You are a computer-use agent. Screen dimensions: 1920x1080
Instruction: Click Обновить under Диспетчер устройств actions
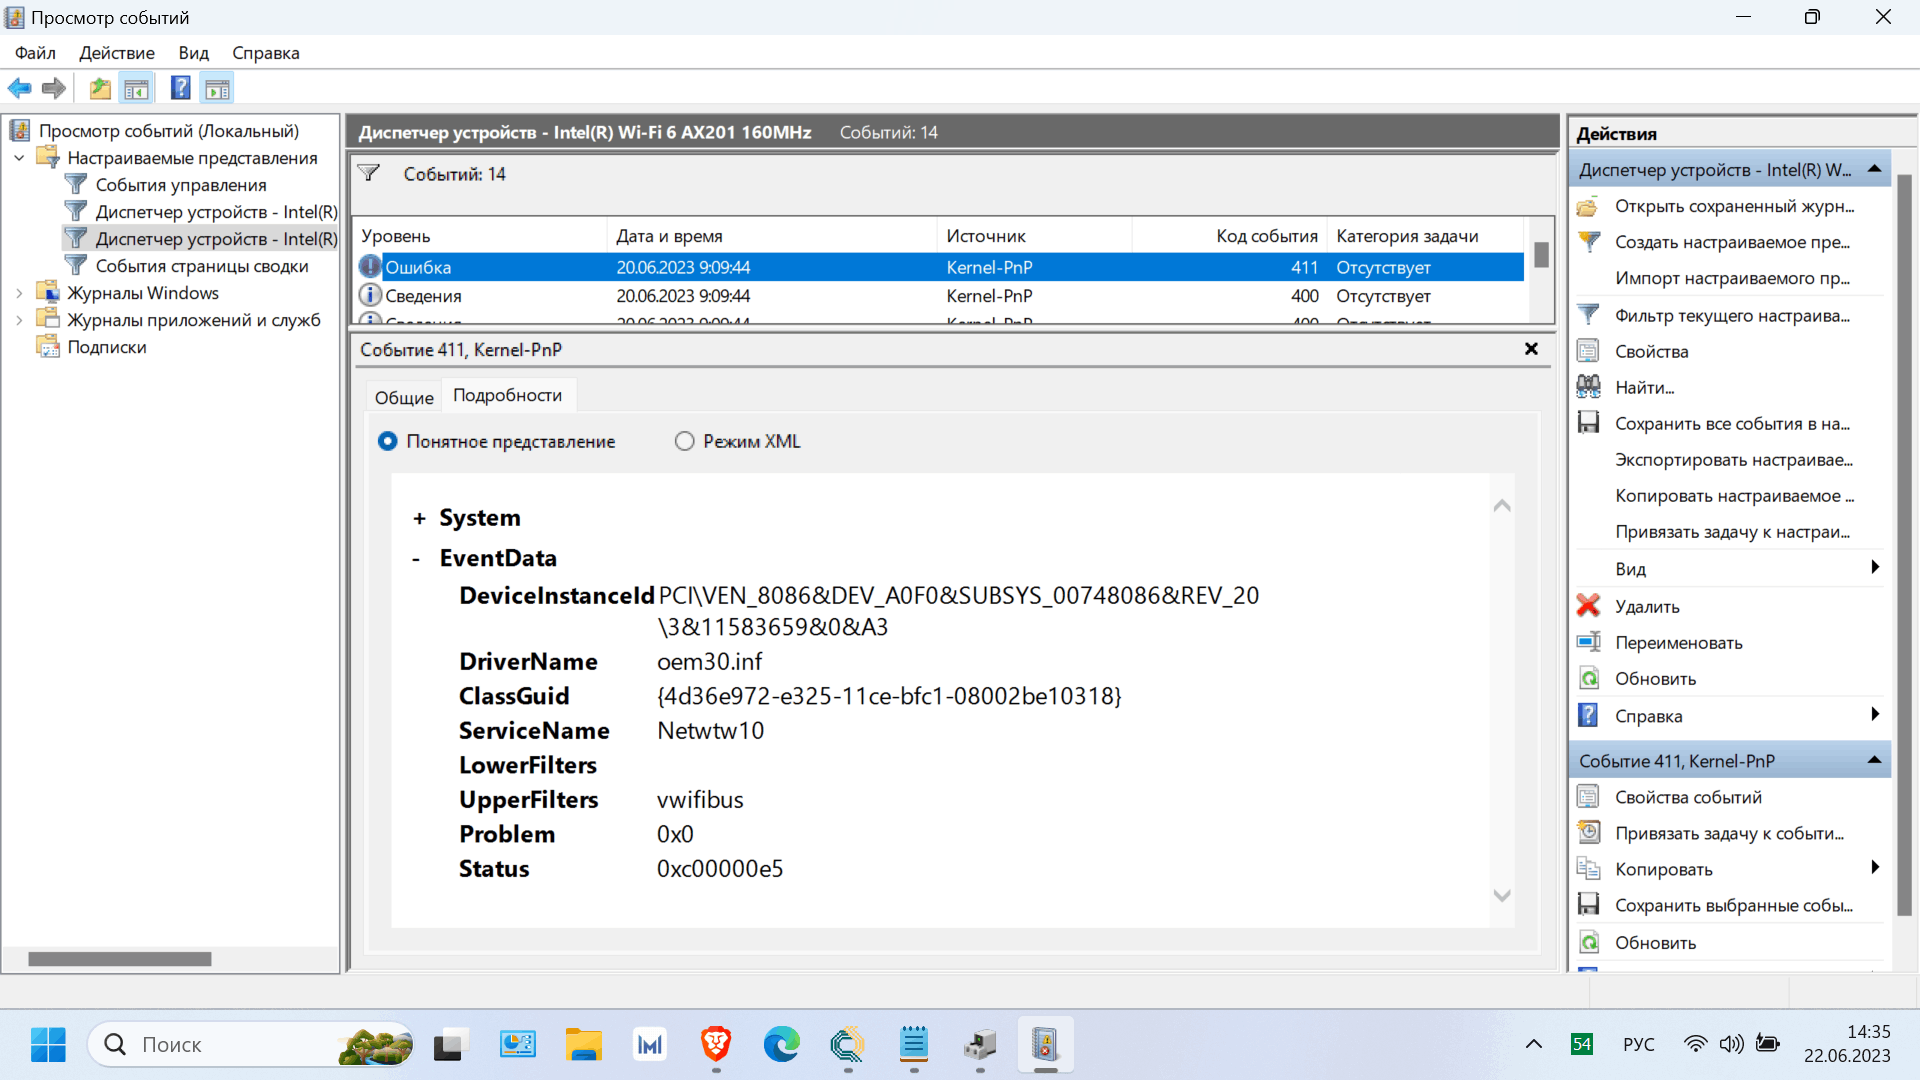[1655, 679]
